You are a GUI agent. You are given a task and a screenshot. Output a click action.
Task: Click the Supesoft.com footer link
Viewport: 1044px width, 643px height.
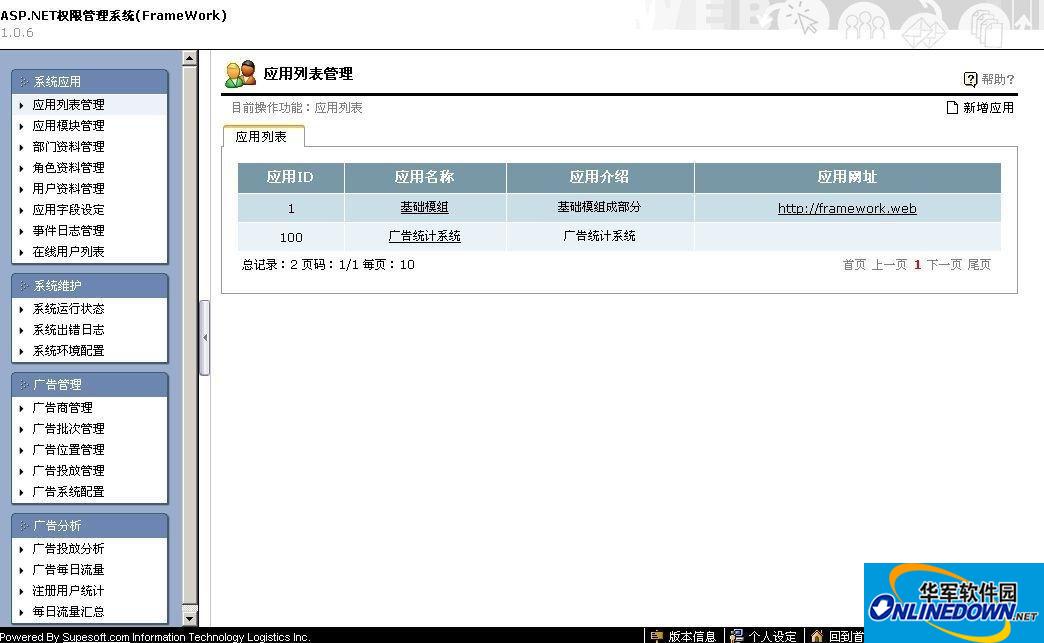(96, 637)
